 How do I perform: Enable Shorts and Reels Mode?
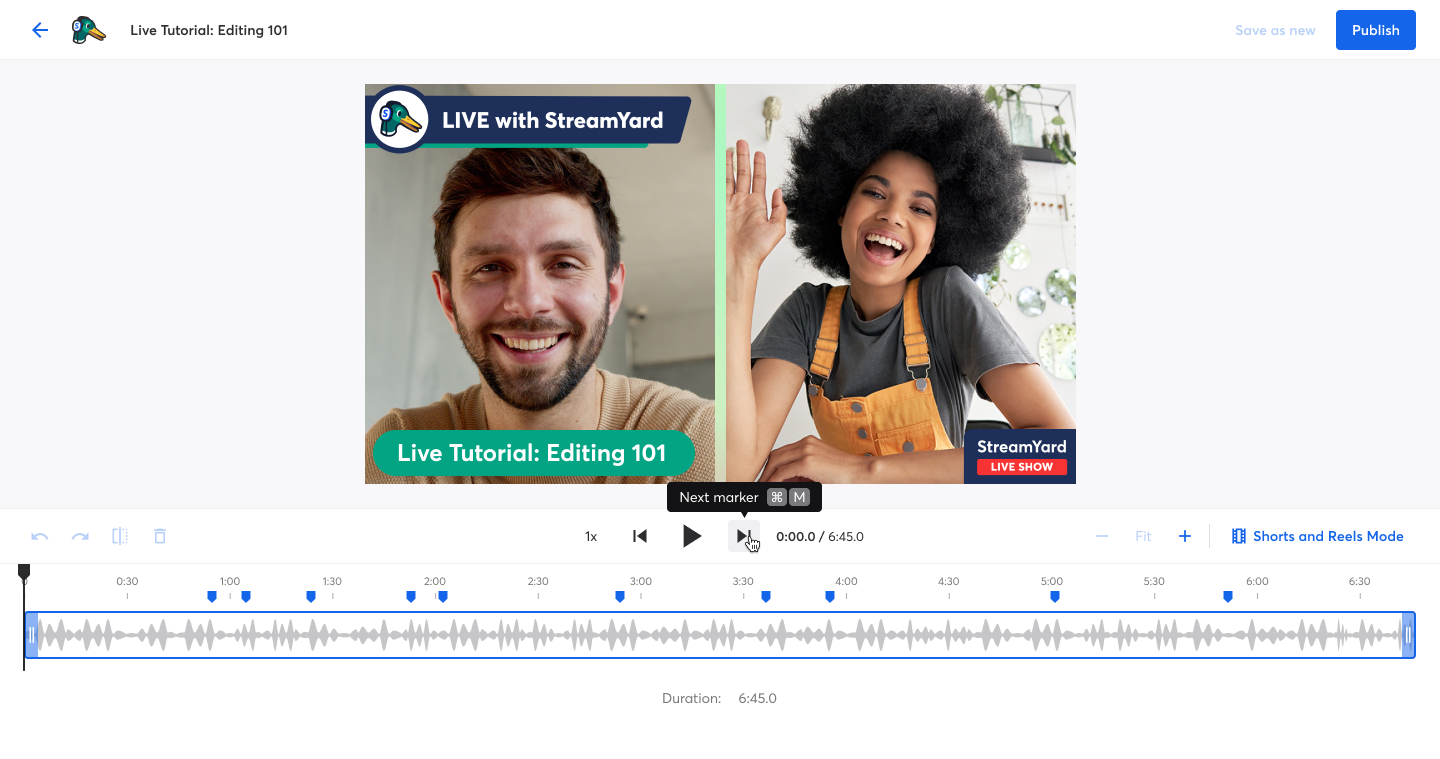point(1317,536)
